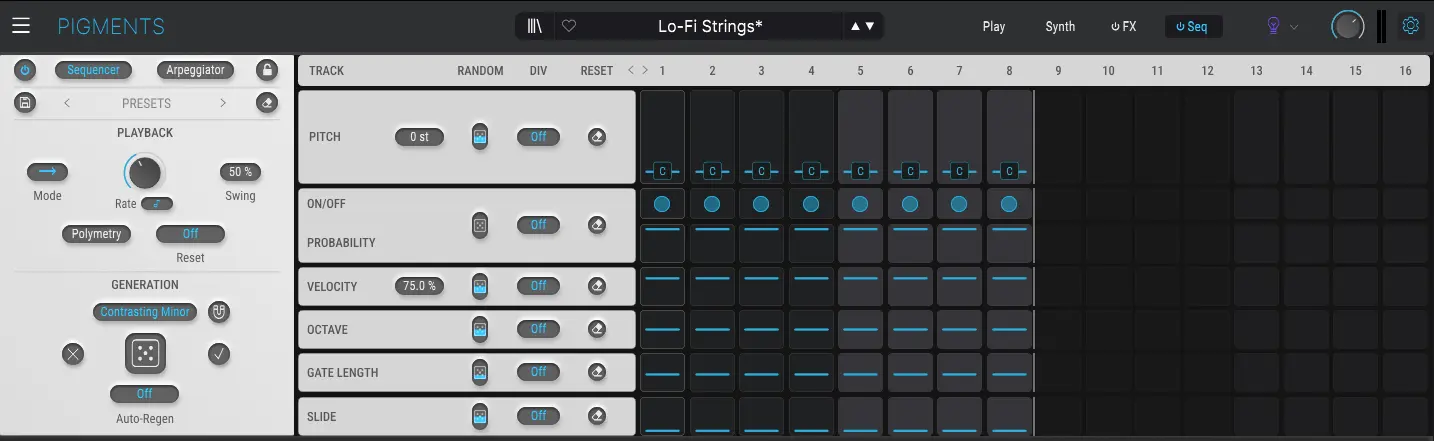Open the Velocity track Div dropdown
The image size is (1434, 441).
[x=538, y=286]
